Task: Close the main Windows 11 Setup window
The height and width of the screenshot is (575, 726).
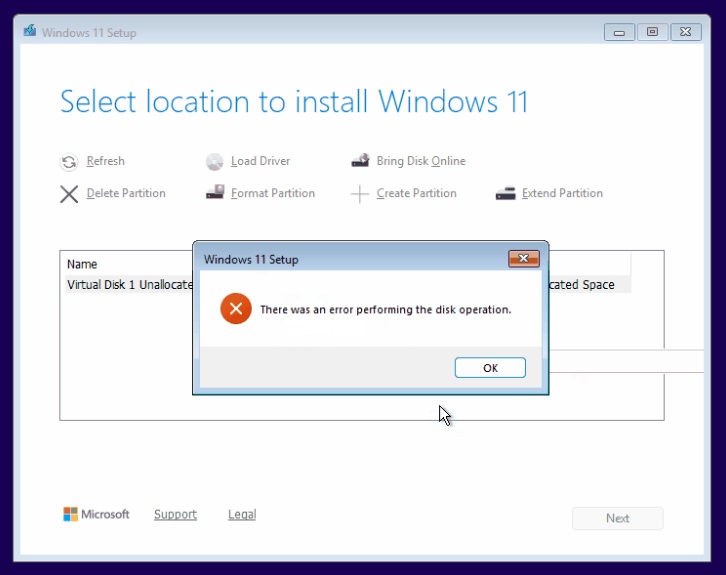Action: click(686, 32)
